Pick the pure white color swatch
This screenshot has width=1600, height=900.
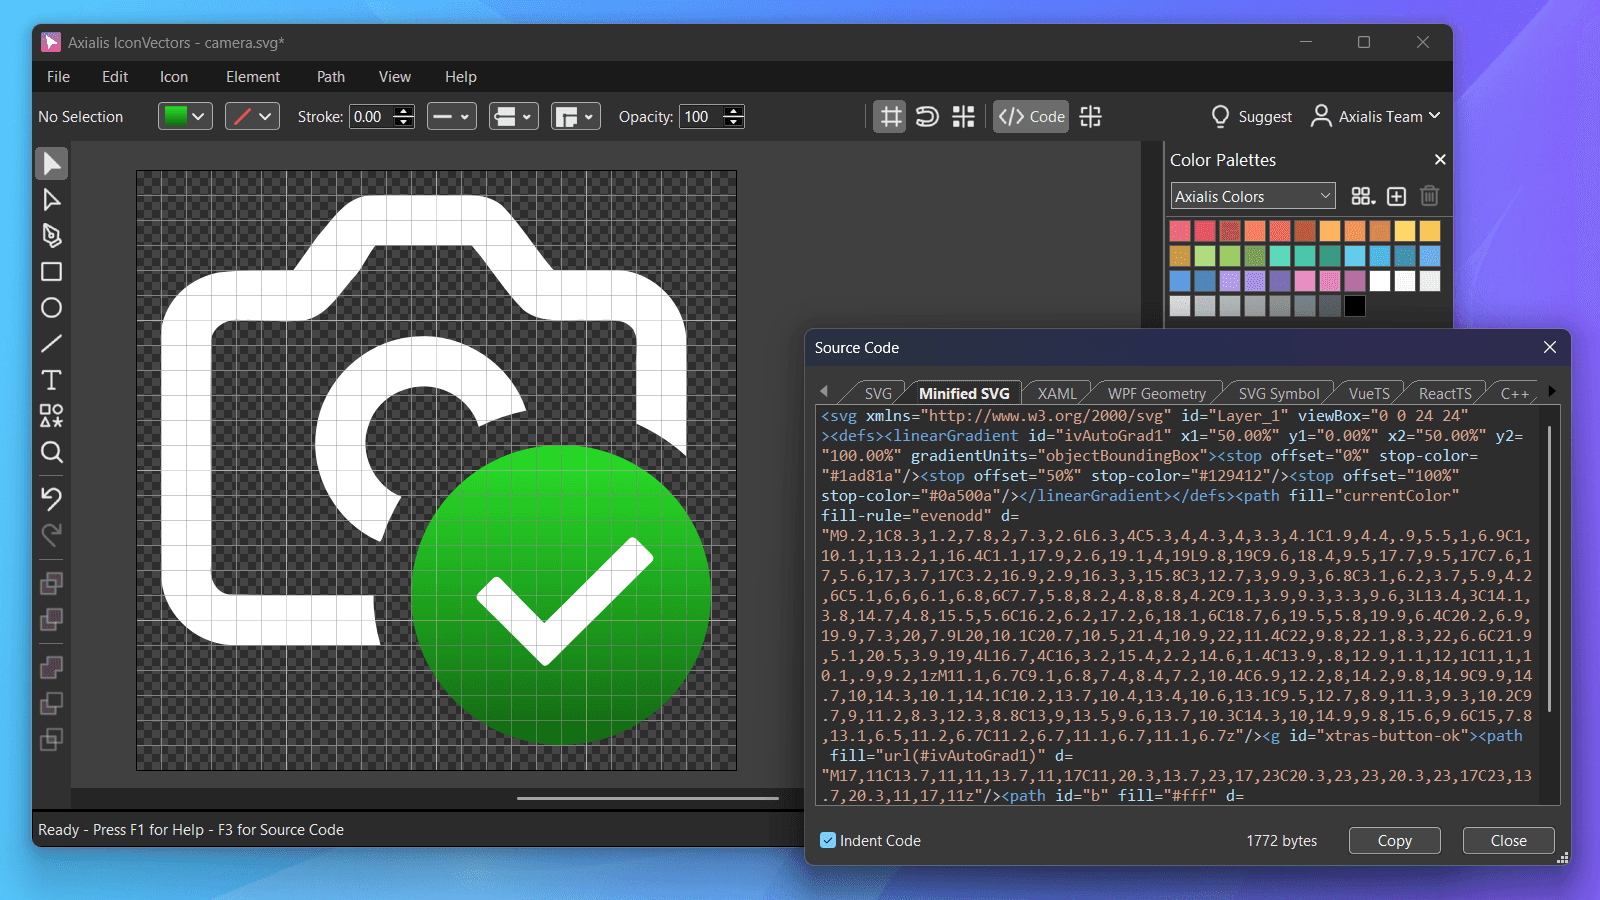(x=1380, y=281)
